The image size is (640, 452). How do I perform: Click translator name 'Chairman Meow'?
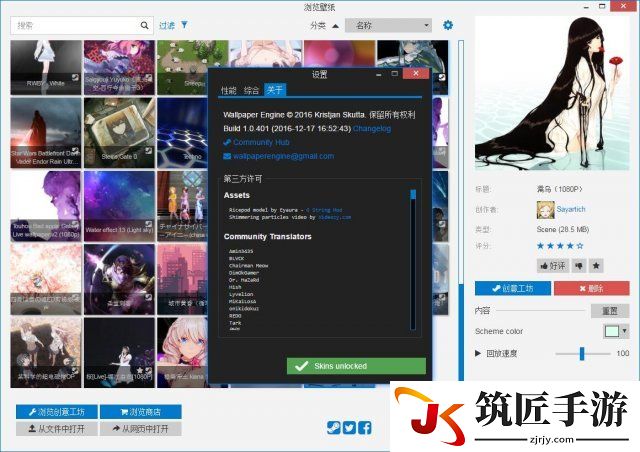tap(249, 265)
